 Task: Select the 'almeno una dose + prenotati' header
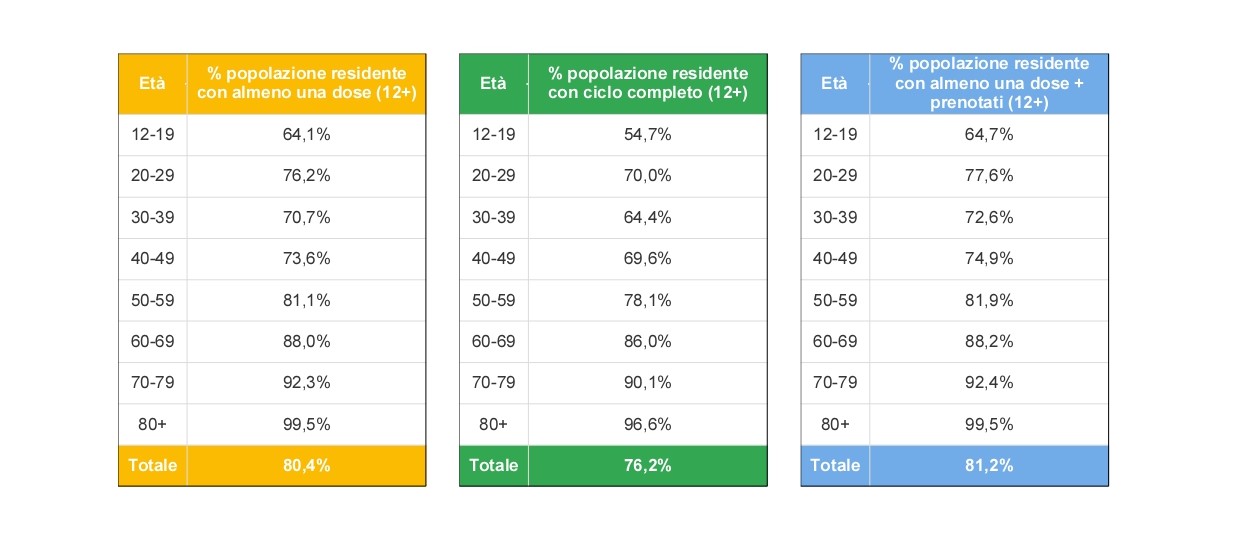[x=989, y=84]
